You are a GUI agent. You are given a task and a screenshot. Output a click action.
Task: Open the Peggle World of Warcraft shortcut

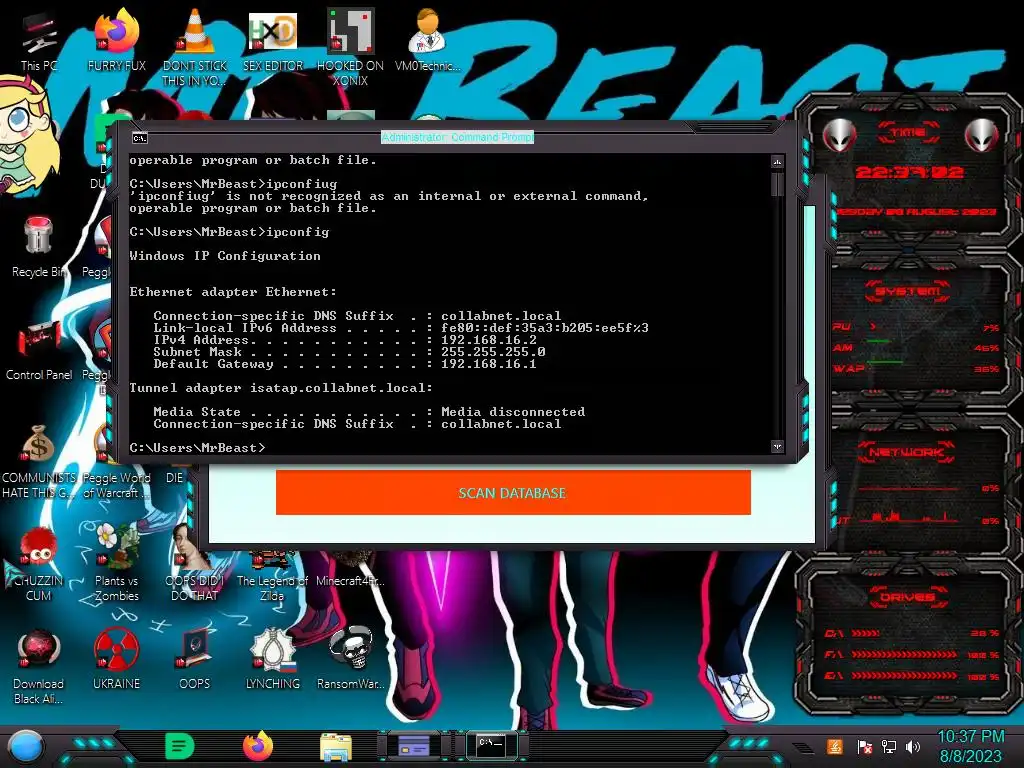pos(116,485)
